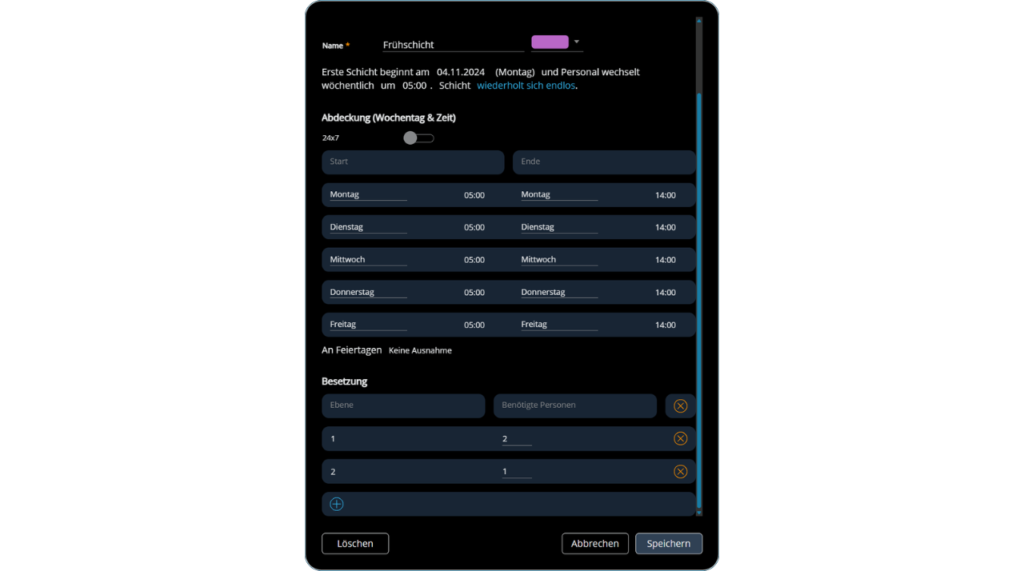
Task: Select the Montag start day field
Action: coord(368,194)
